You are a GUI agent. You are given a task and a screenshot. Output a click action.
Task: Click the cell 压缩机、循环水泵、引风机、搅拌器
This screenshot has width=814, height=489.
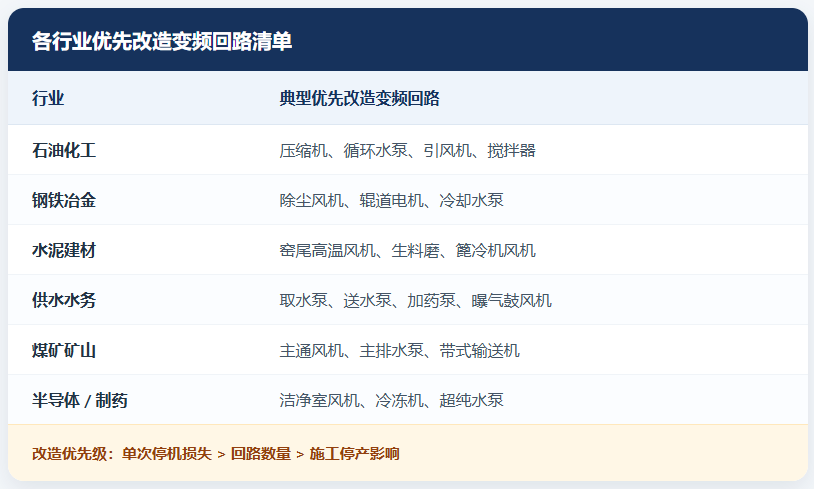tap(407, 151)
